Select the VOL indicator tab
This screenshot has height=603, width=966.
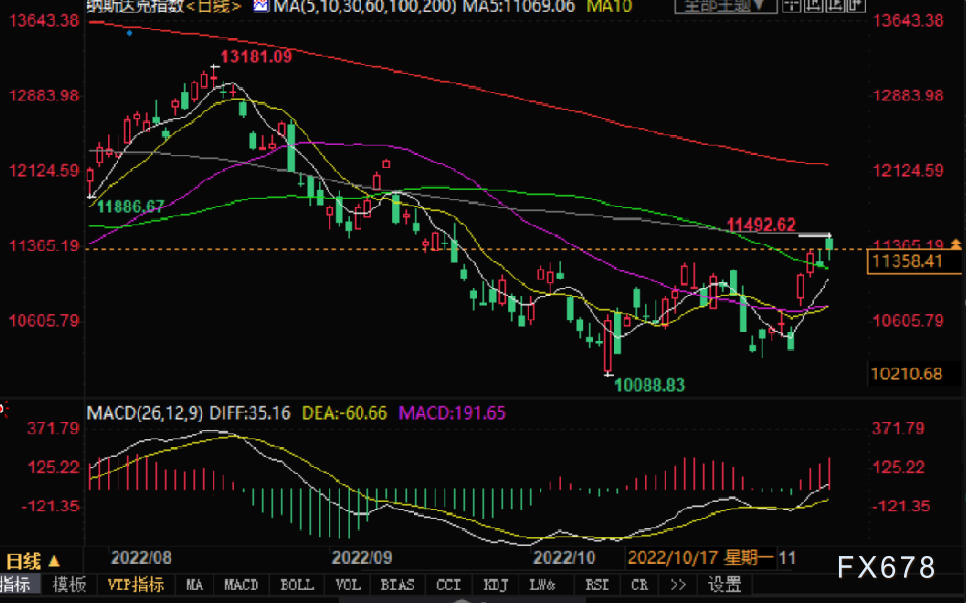pos(348,585)
